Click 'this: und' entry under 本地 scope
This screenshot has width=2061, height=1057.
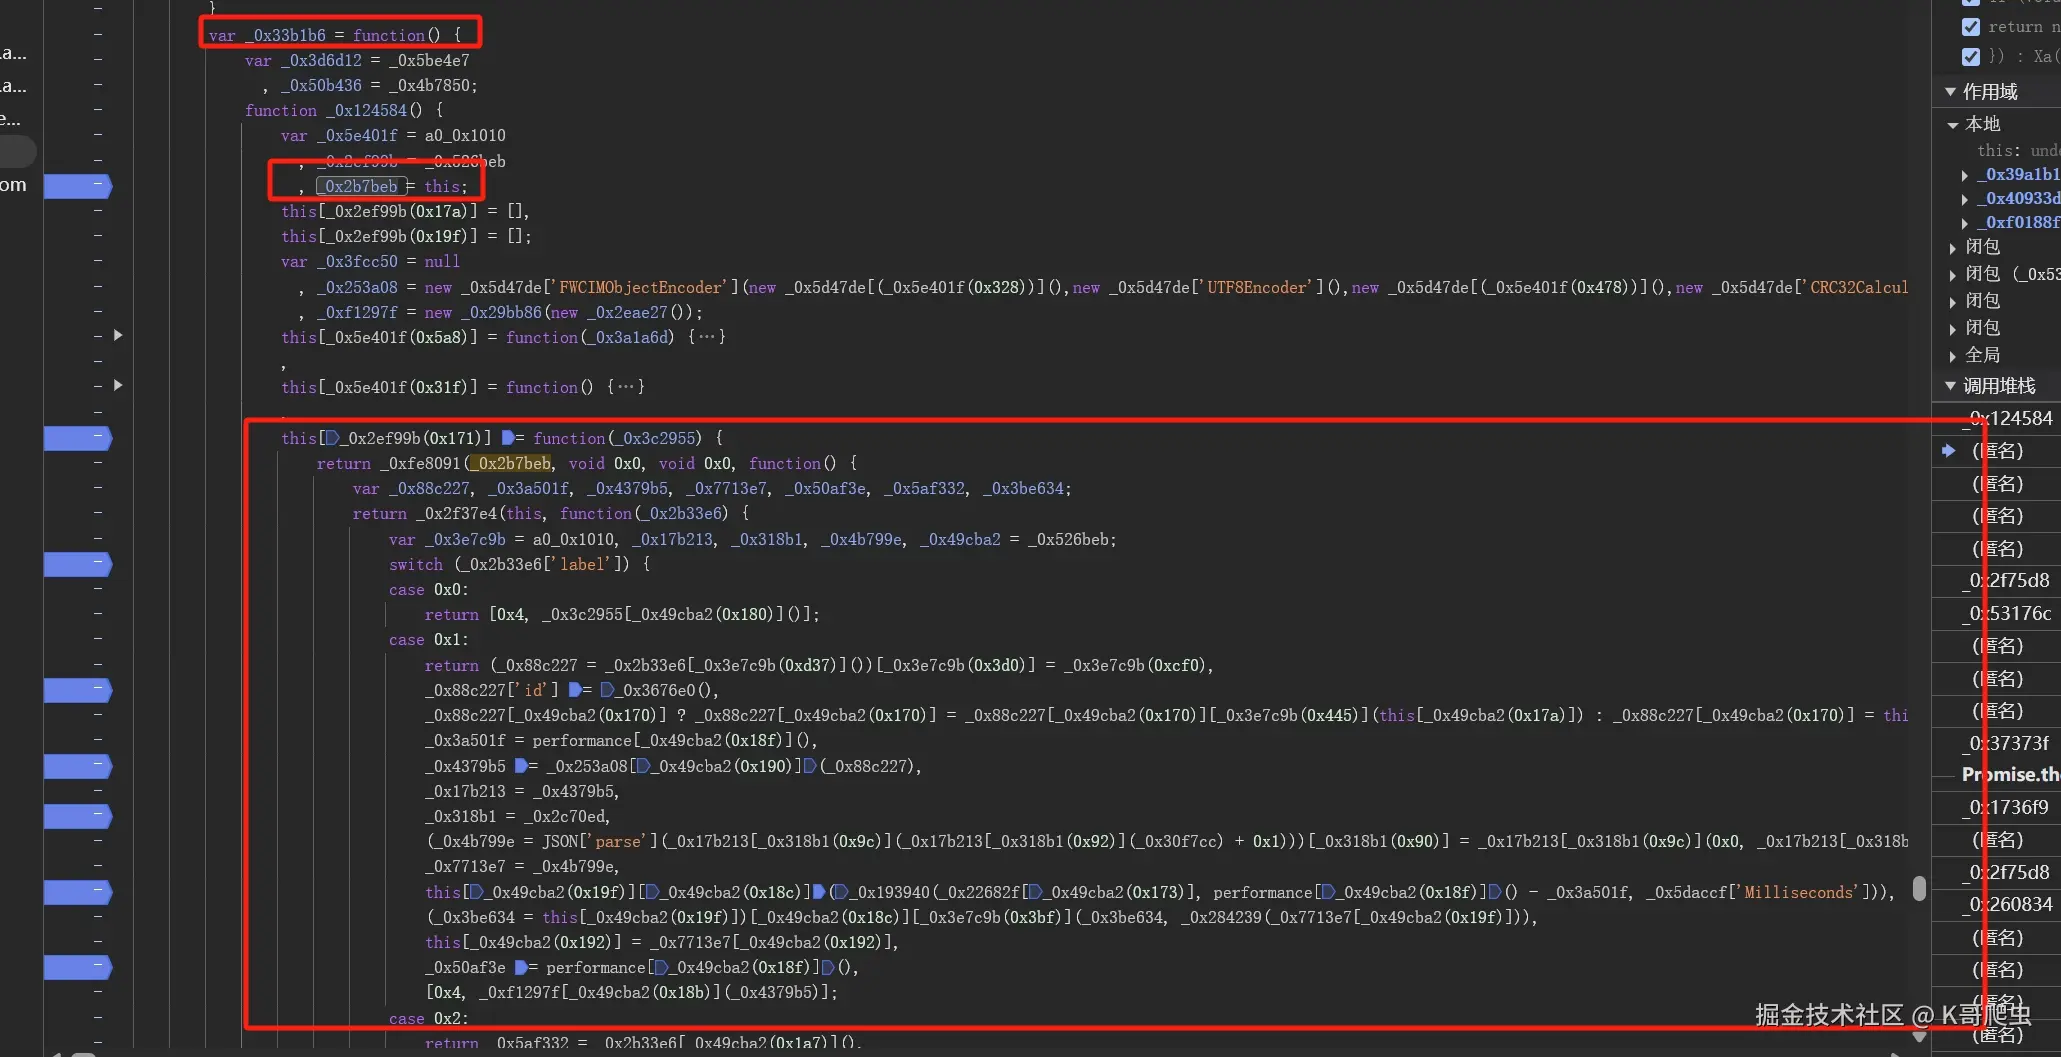coord(2018,150)
